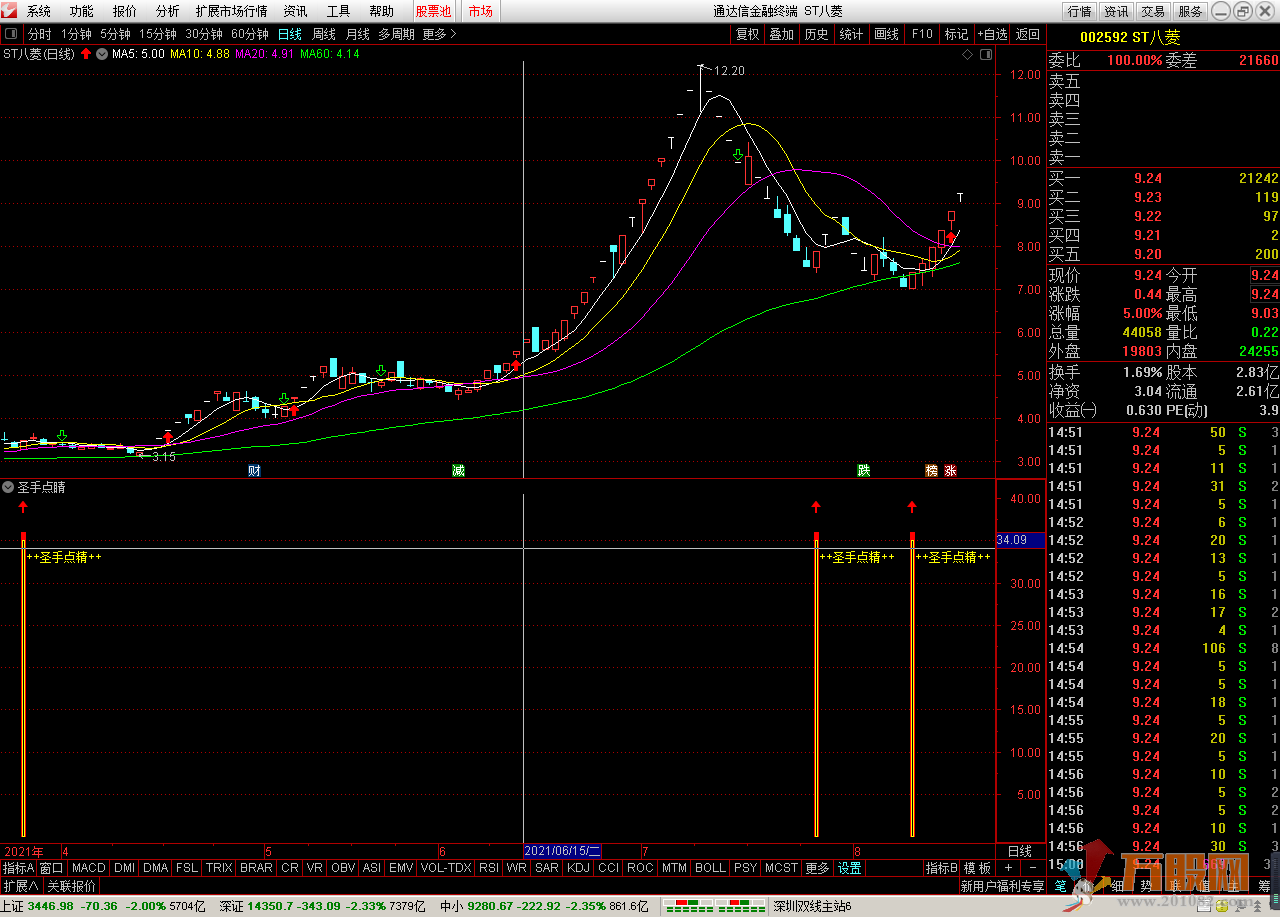Open the 扩展市场行情 menu
This screenshot has height=918, width=1280.
232,12
